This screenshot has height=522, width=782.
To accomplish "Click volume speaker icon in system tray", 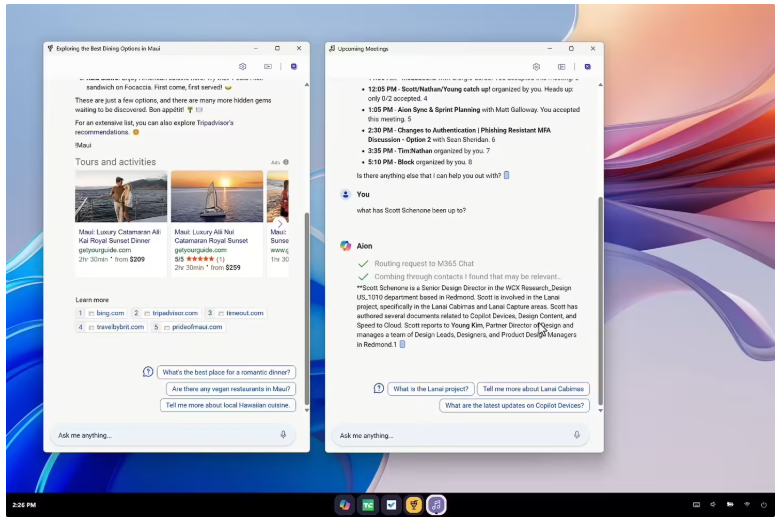I will [713, 505].
